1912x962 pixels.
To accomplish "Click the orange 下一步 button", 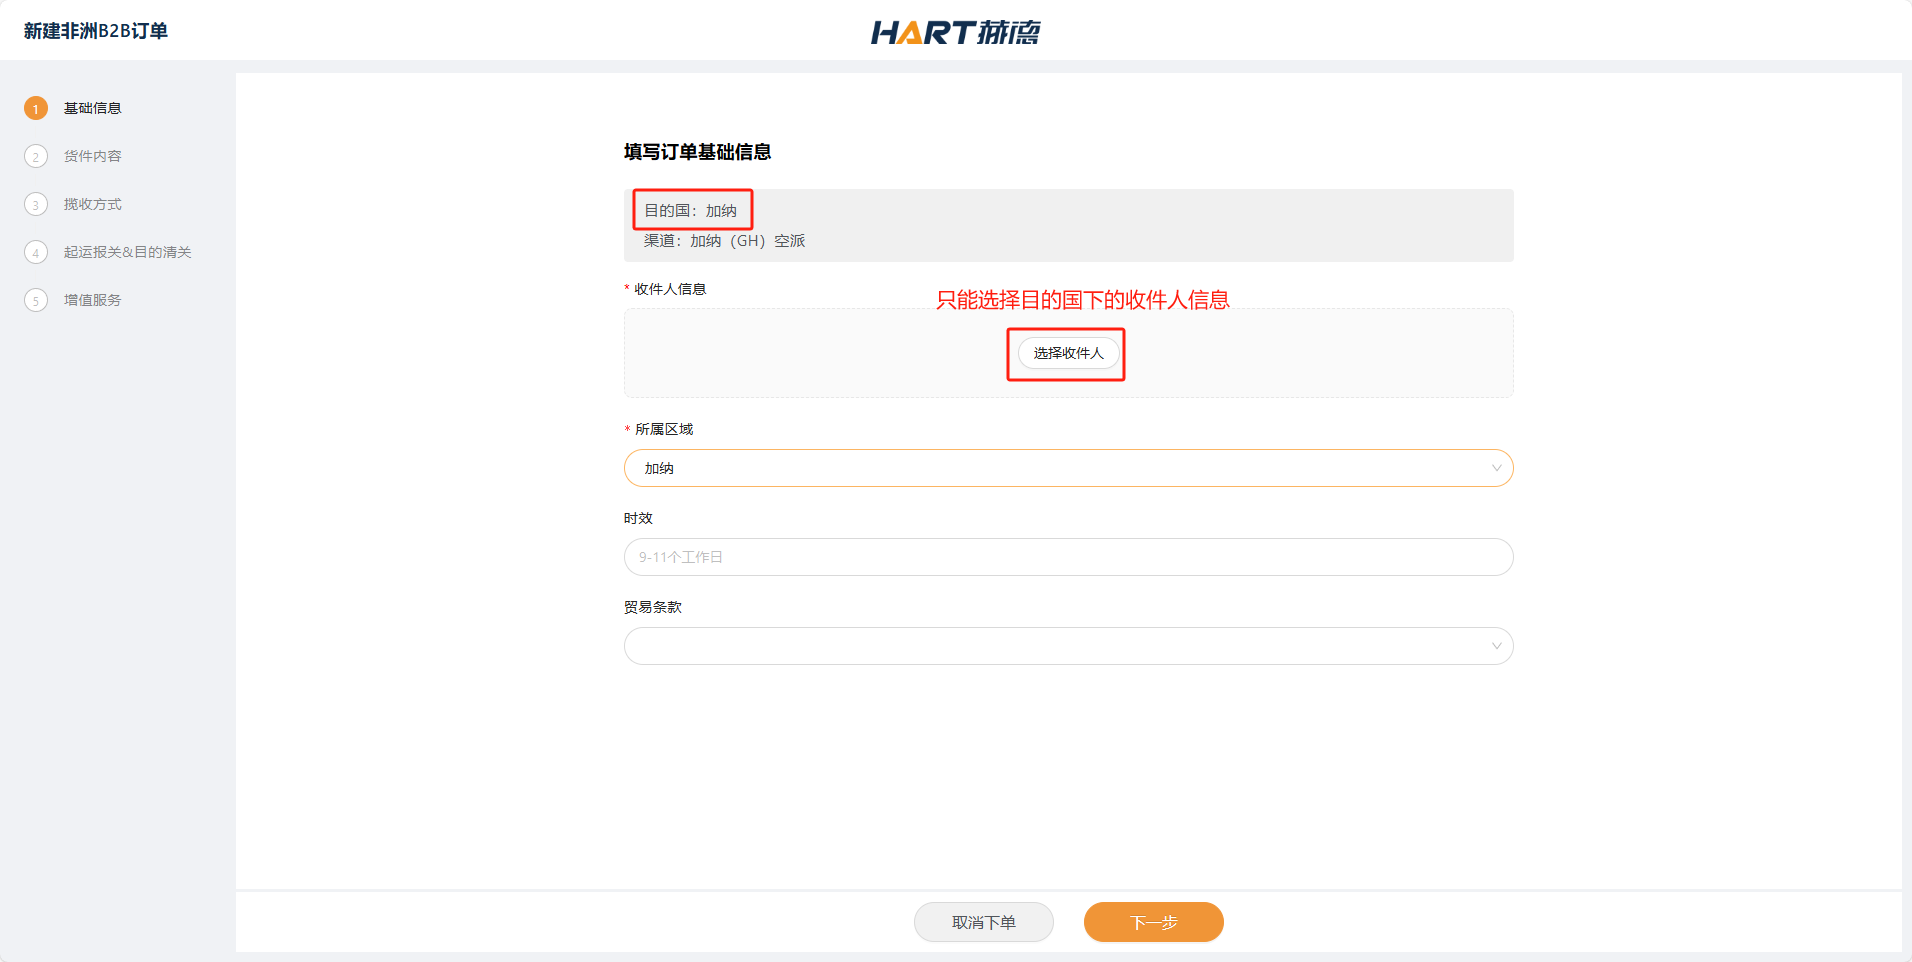I will coord(1153,922).
